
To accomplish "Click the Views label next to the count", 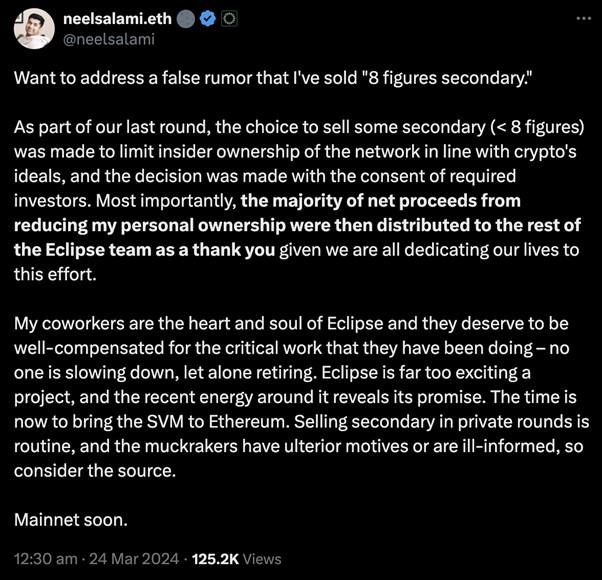I will (x=263, y=559).
